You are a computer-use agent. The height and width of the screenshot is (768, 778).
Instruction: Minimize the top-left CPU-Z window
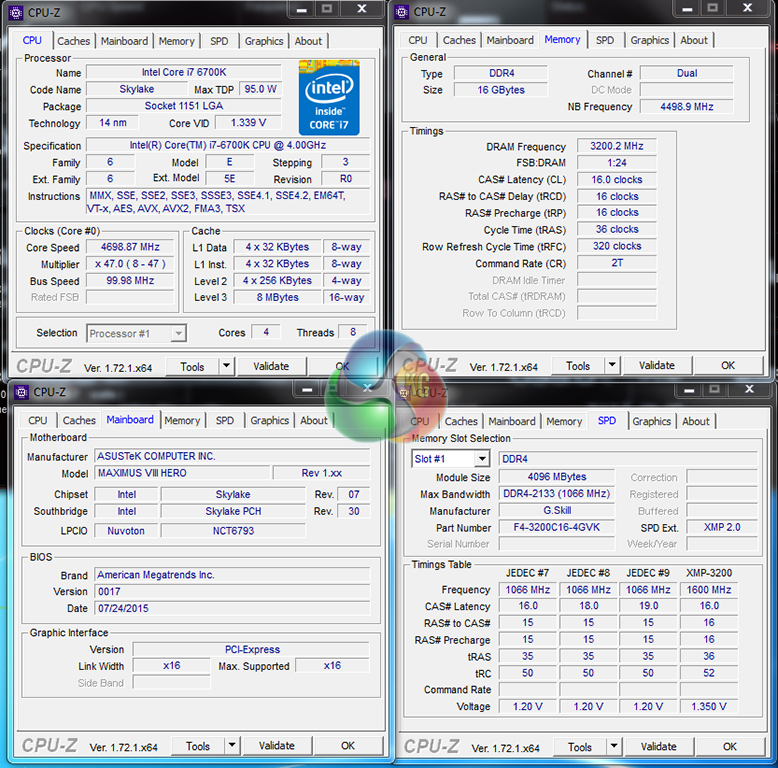[x=302, y=10]
